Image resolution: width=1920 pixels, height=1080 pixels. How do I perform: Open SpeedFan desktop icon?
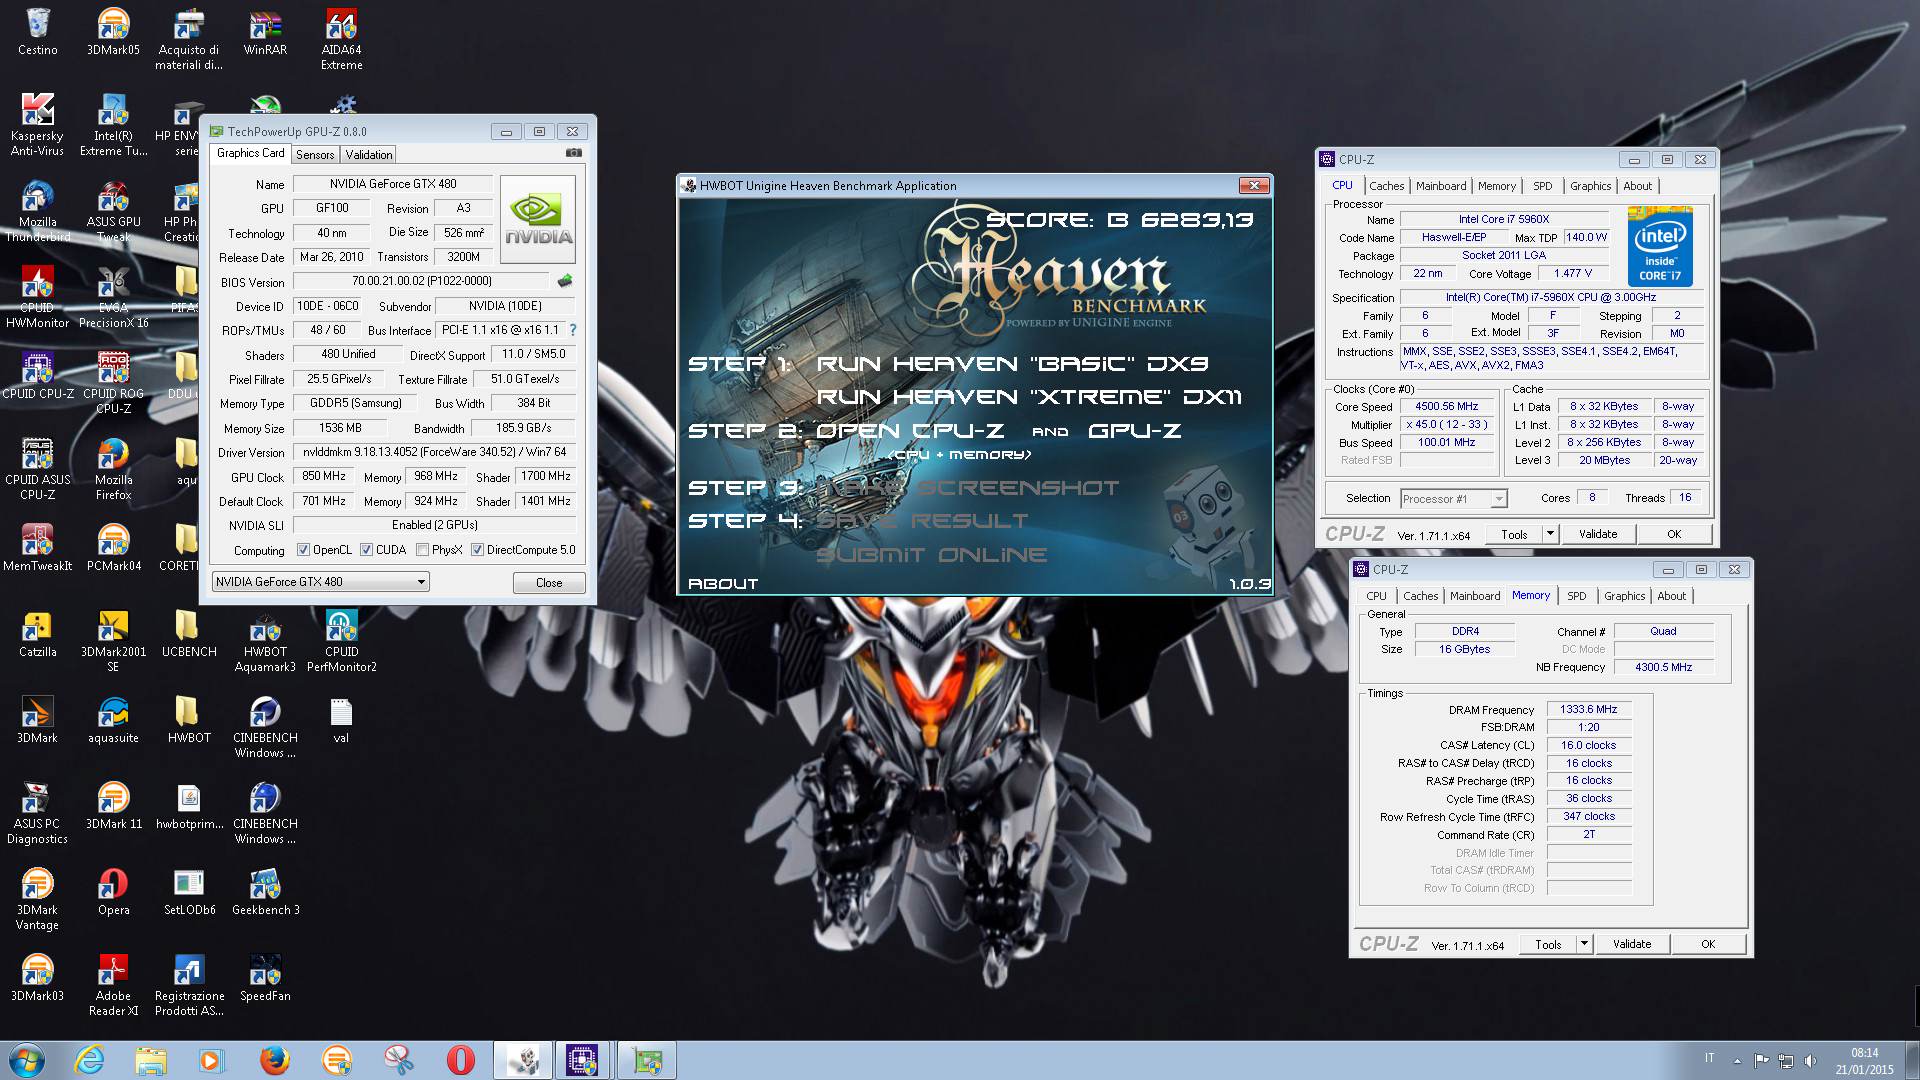(265, 977)
